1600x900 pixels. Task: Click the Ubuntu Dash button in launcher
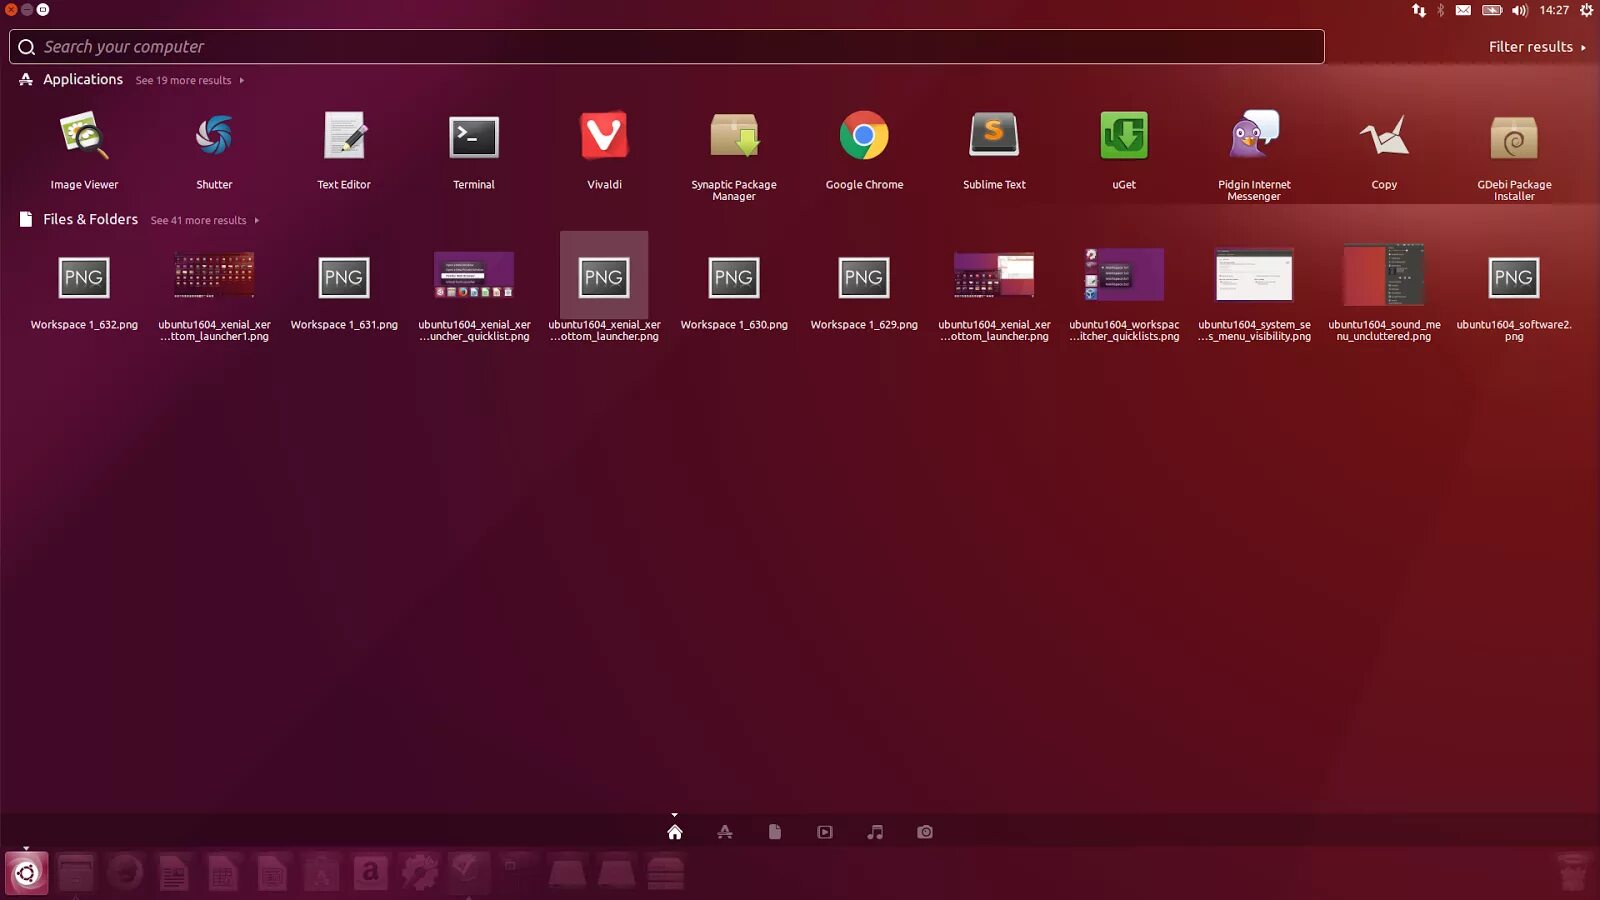26,874
